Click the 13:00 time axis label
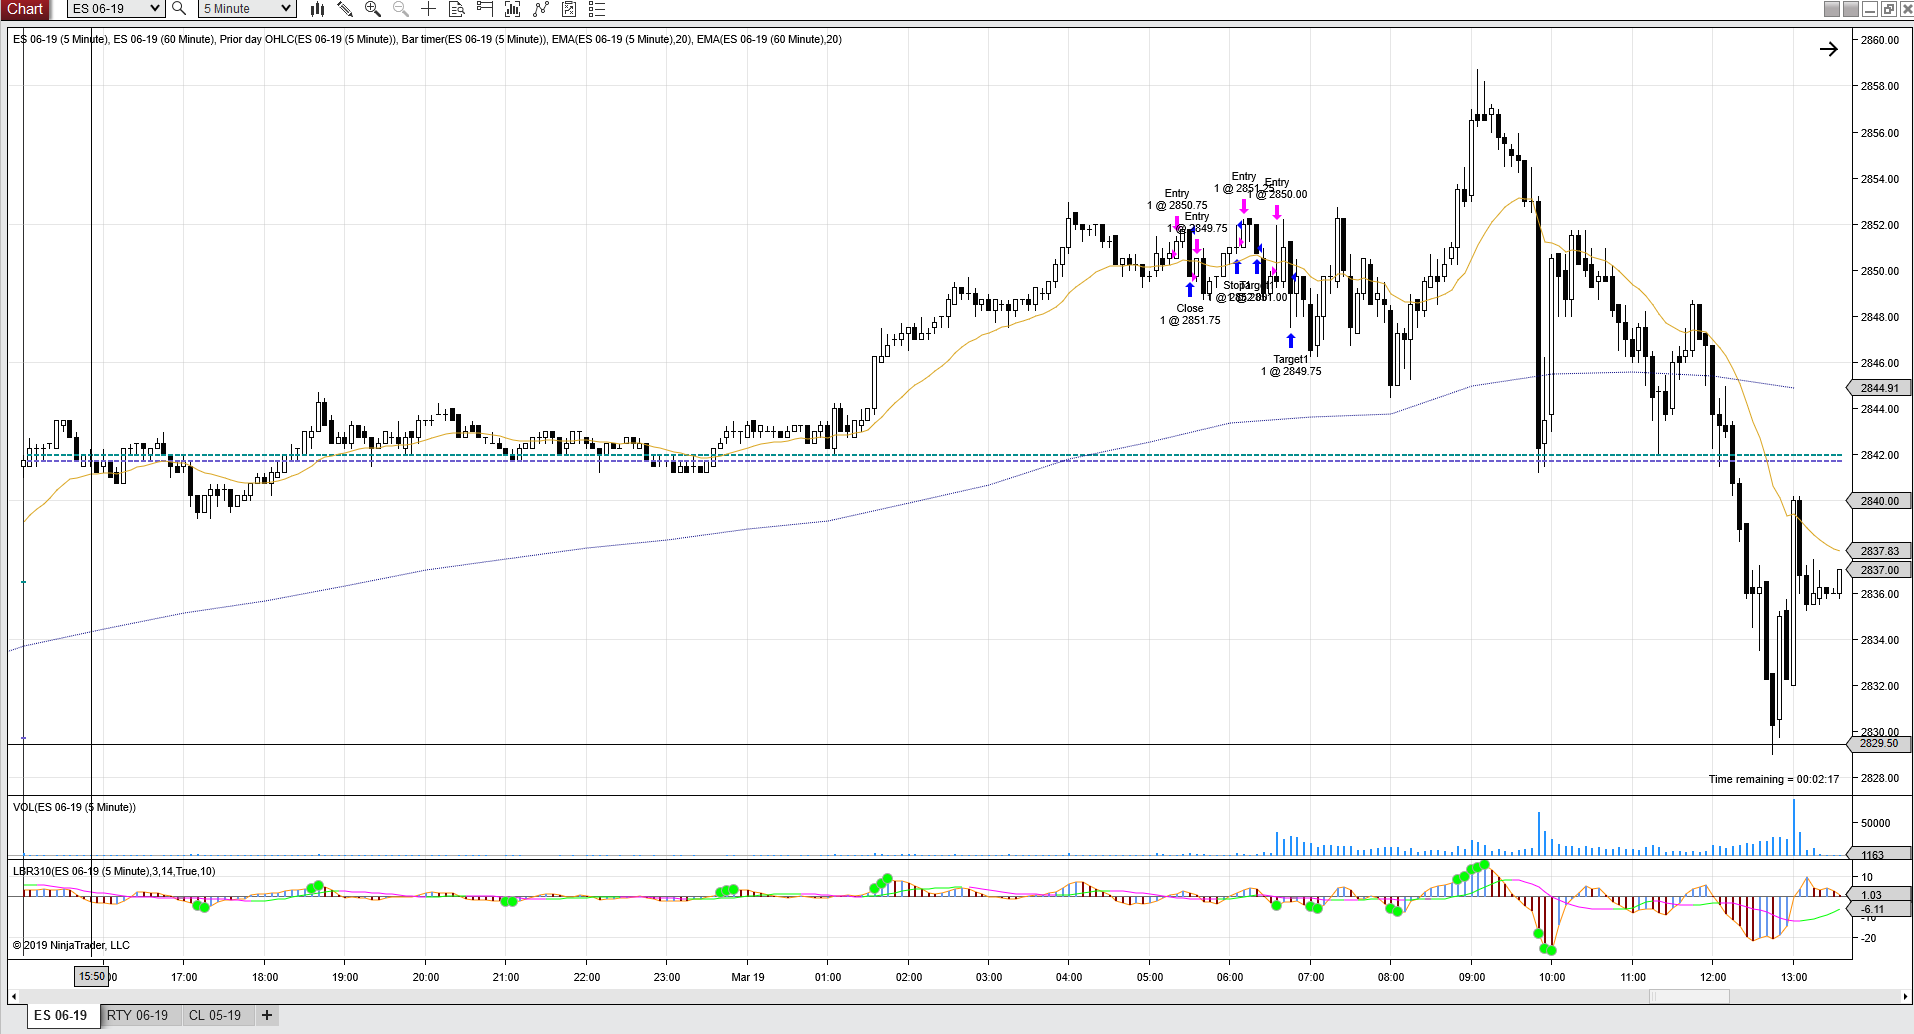The width and height of the screenshot is (1914, 1034). tap(1794, 977)
